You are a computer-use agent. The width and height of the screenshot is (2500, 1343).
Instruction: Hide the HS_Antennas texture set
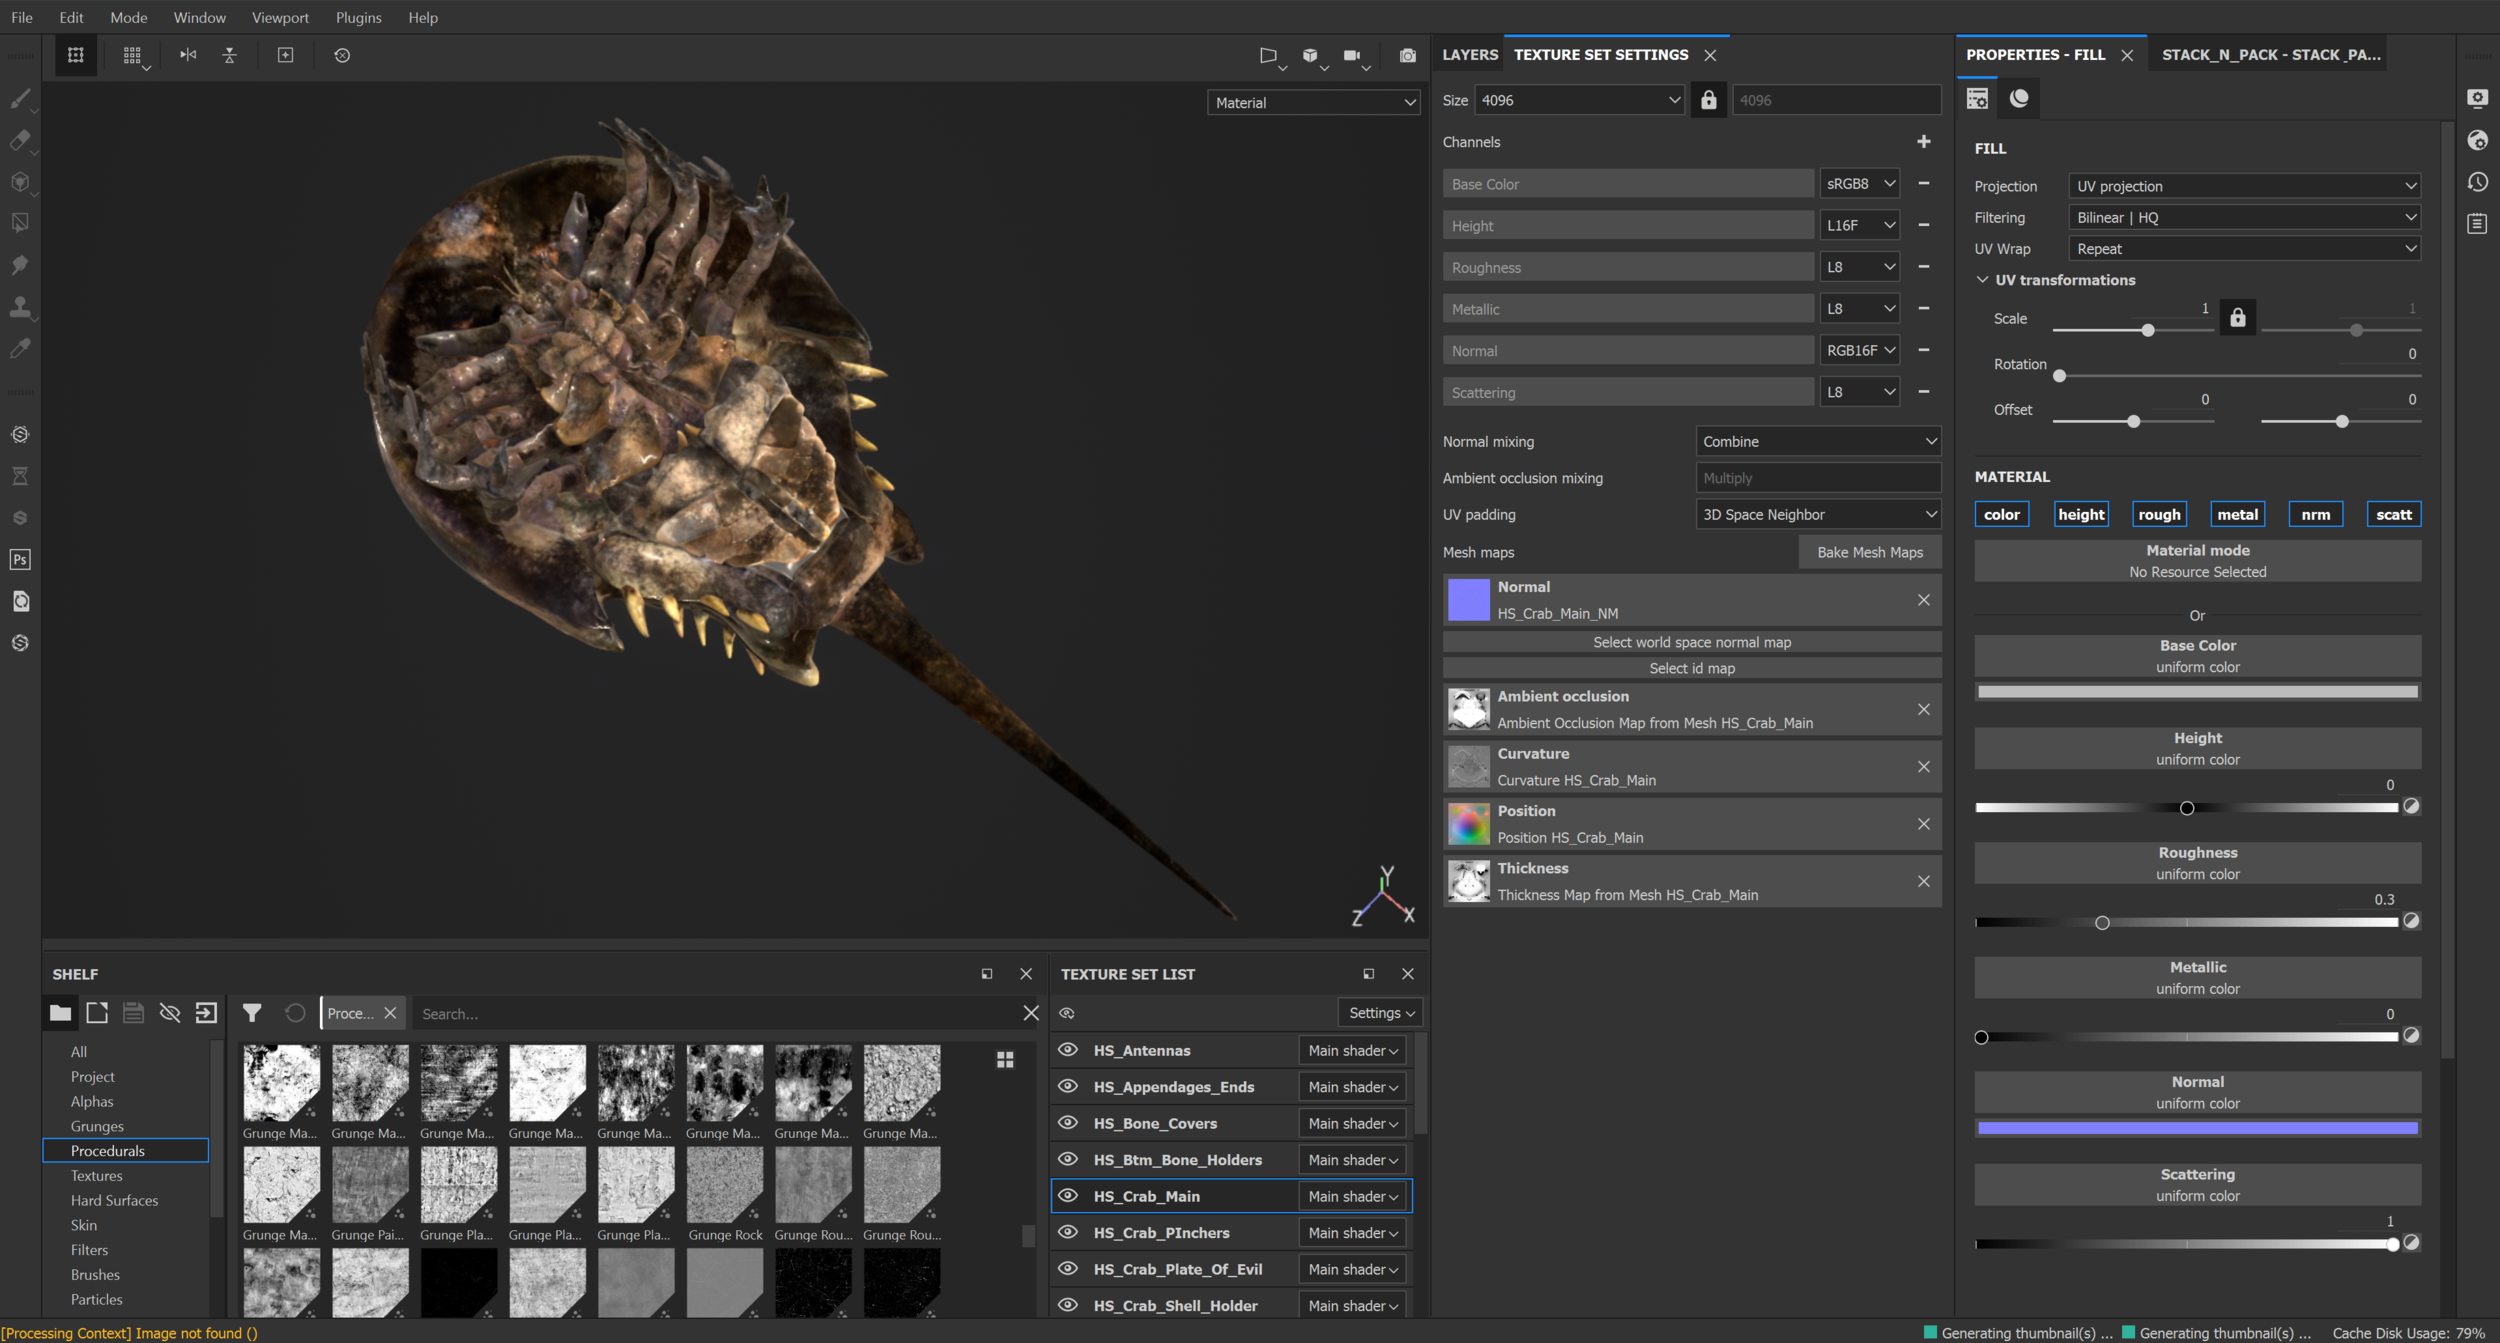1068,1050
